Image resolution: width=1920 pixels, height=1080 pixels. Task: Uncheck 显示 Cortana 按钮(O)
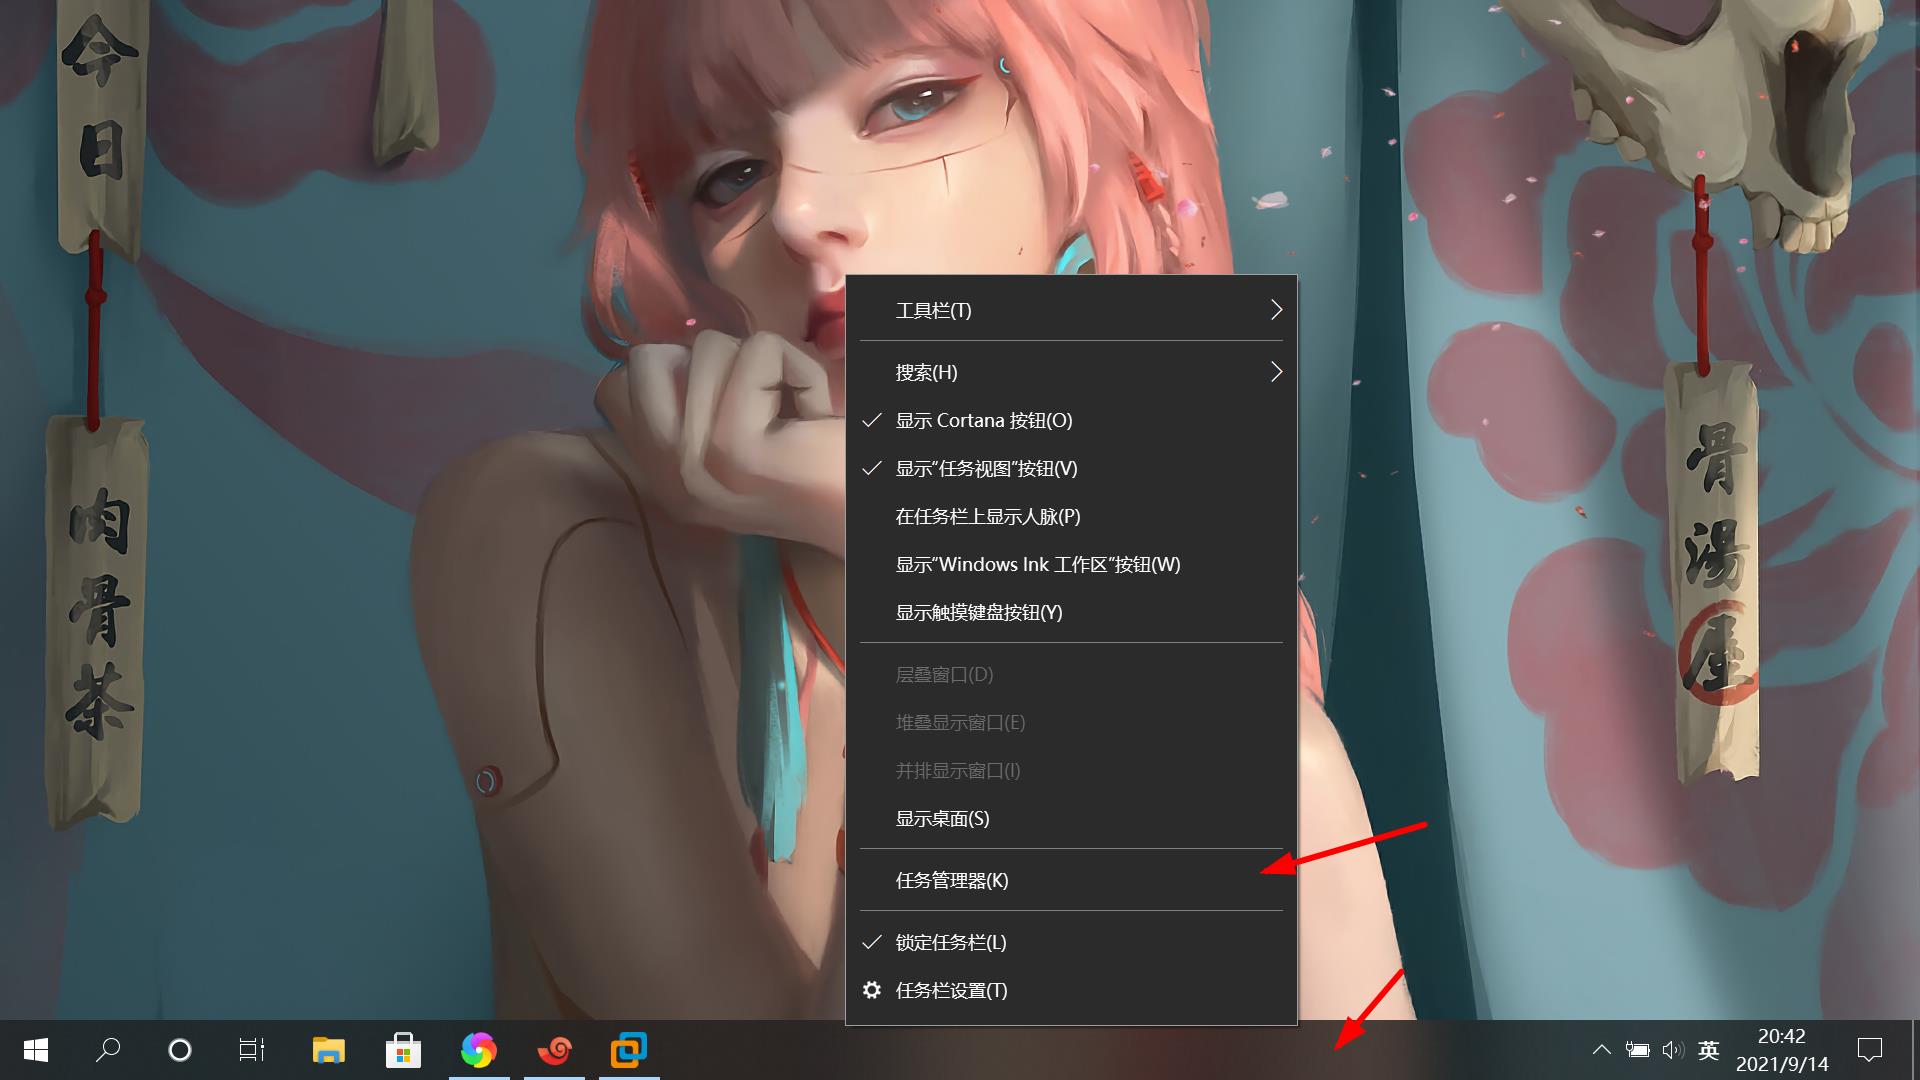click(x=982, y=420)
